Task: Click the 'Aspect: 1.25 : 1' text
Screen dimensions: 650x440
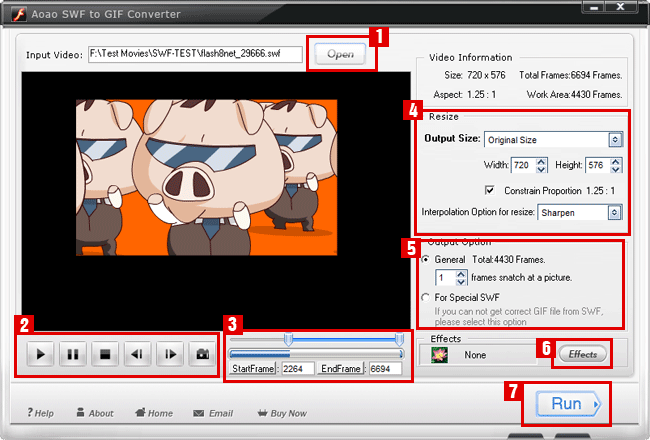Action: [464, 95]
